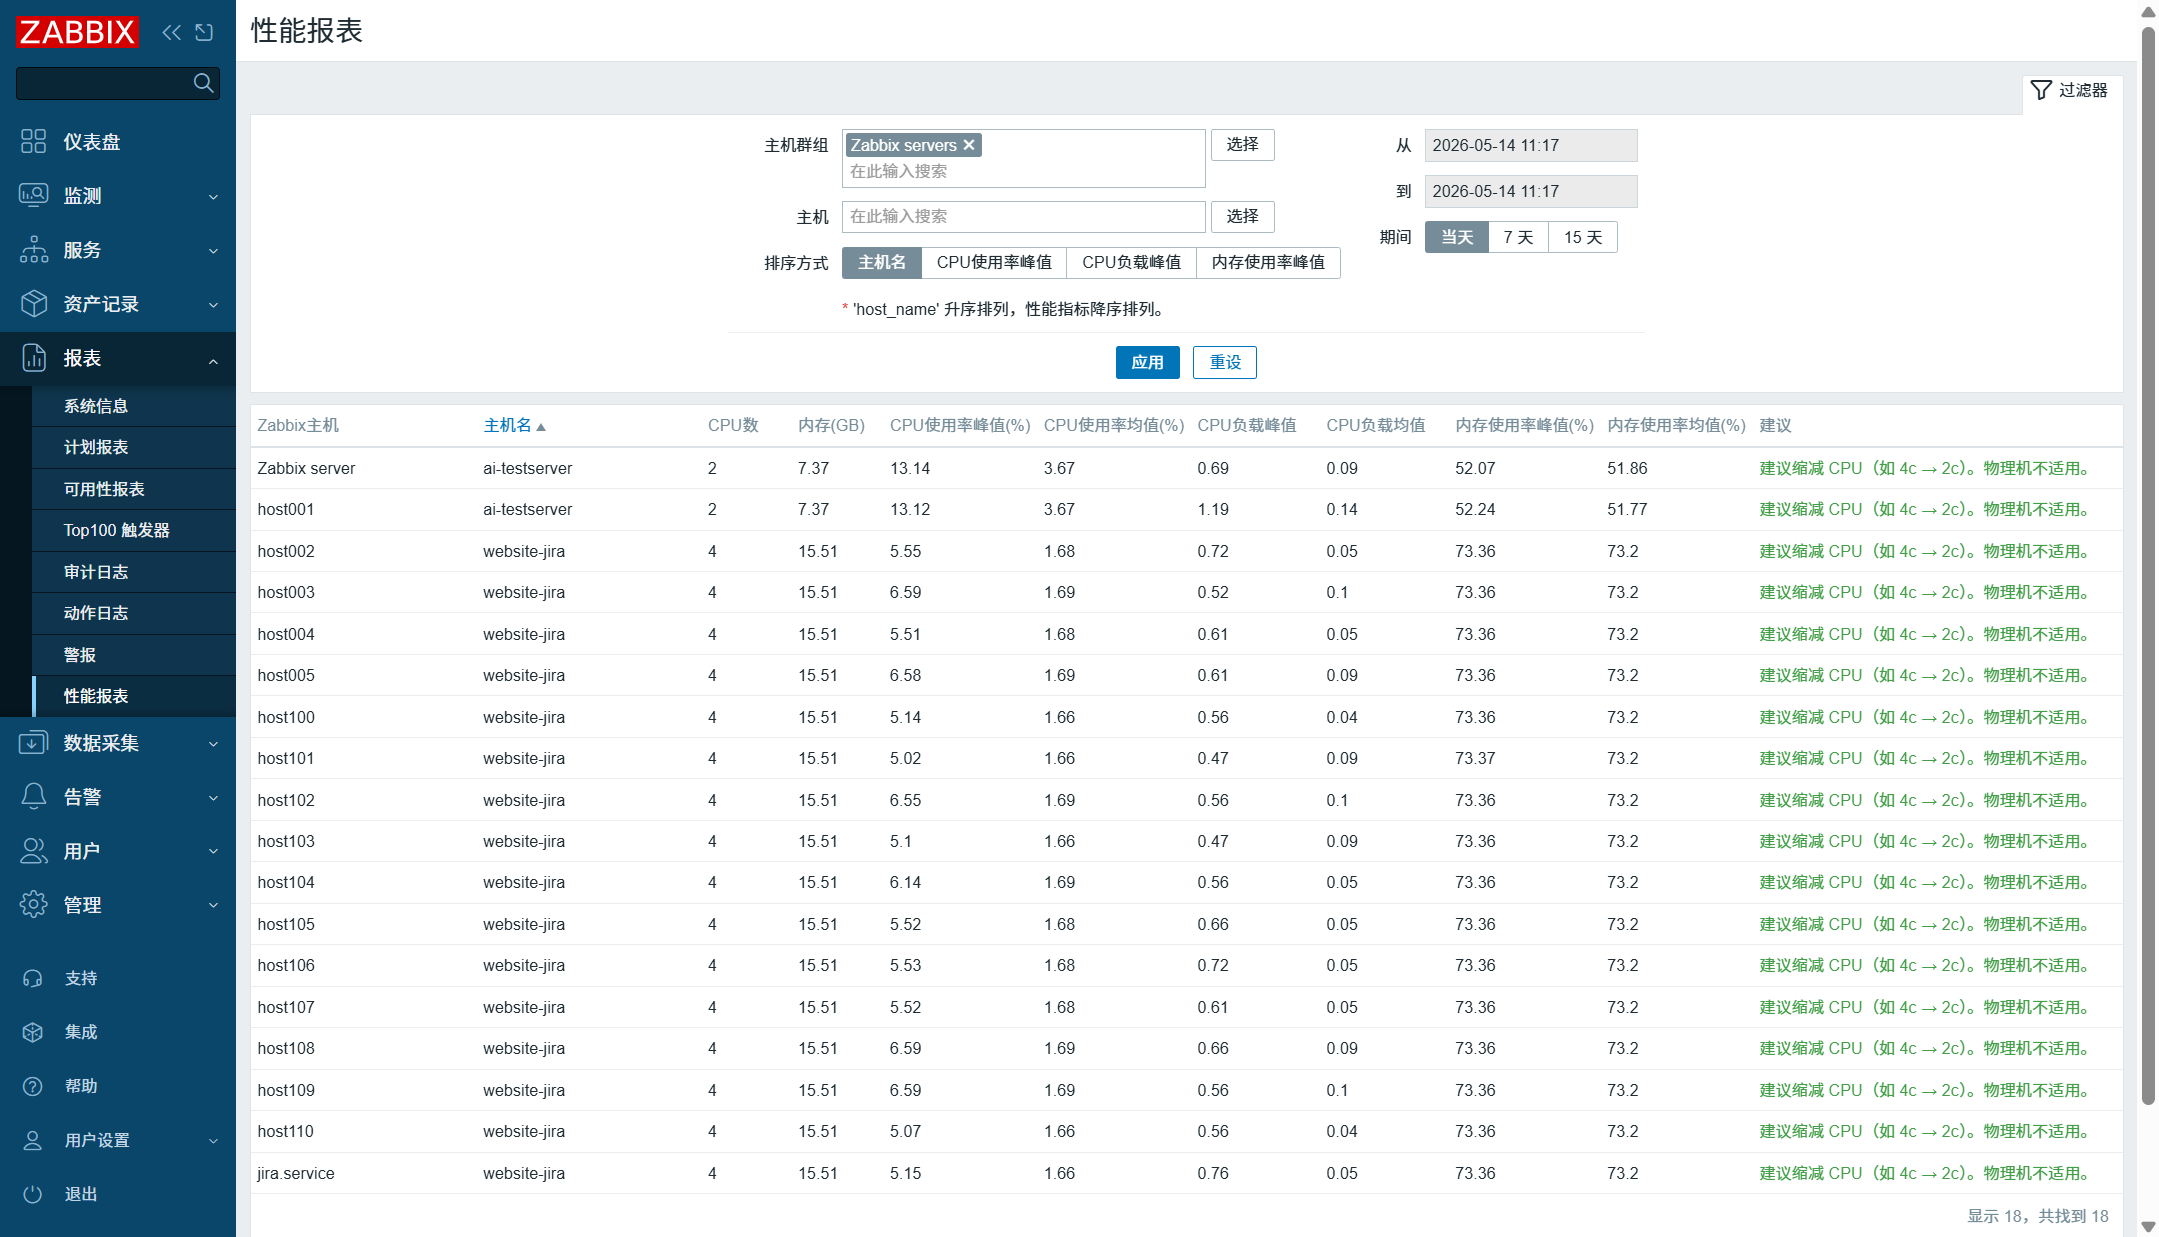Toggle the 过滤器 filter funnel icon
Screen dimensions: 2159x1237
click(2041, 90)
